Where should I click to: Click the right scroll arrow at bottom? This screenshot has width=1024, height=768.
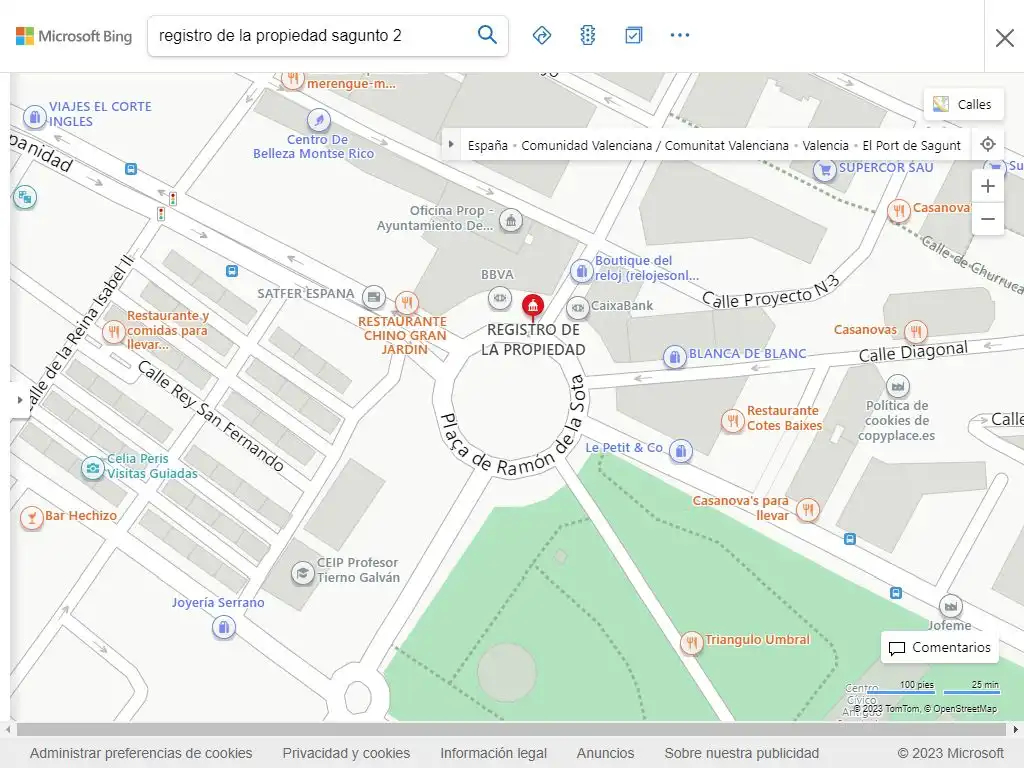point(1016,729)
